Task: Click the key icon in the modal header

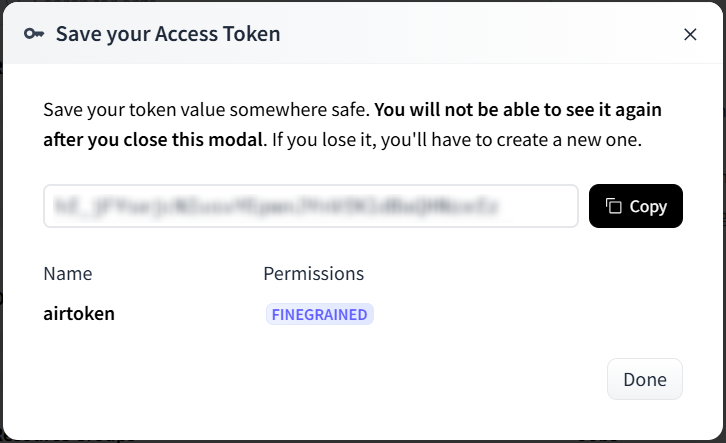Action: (34, 34)
